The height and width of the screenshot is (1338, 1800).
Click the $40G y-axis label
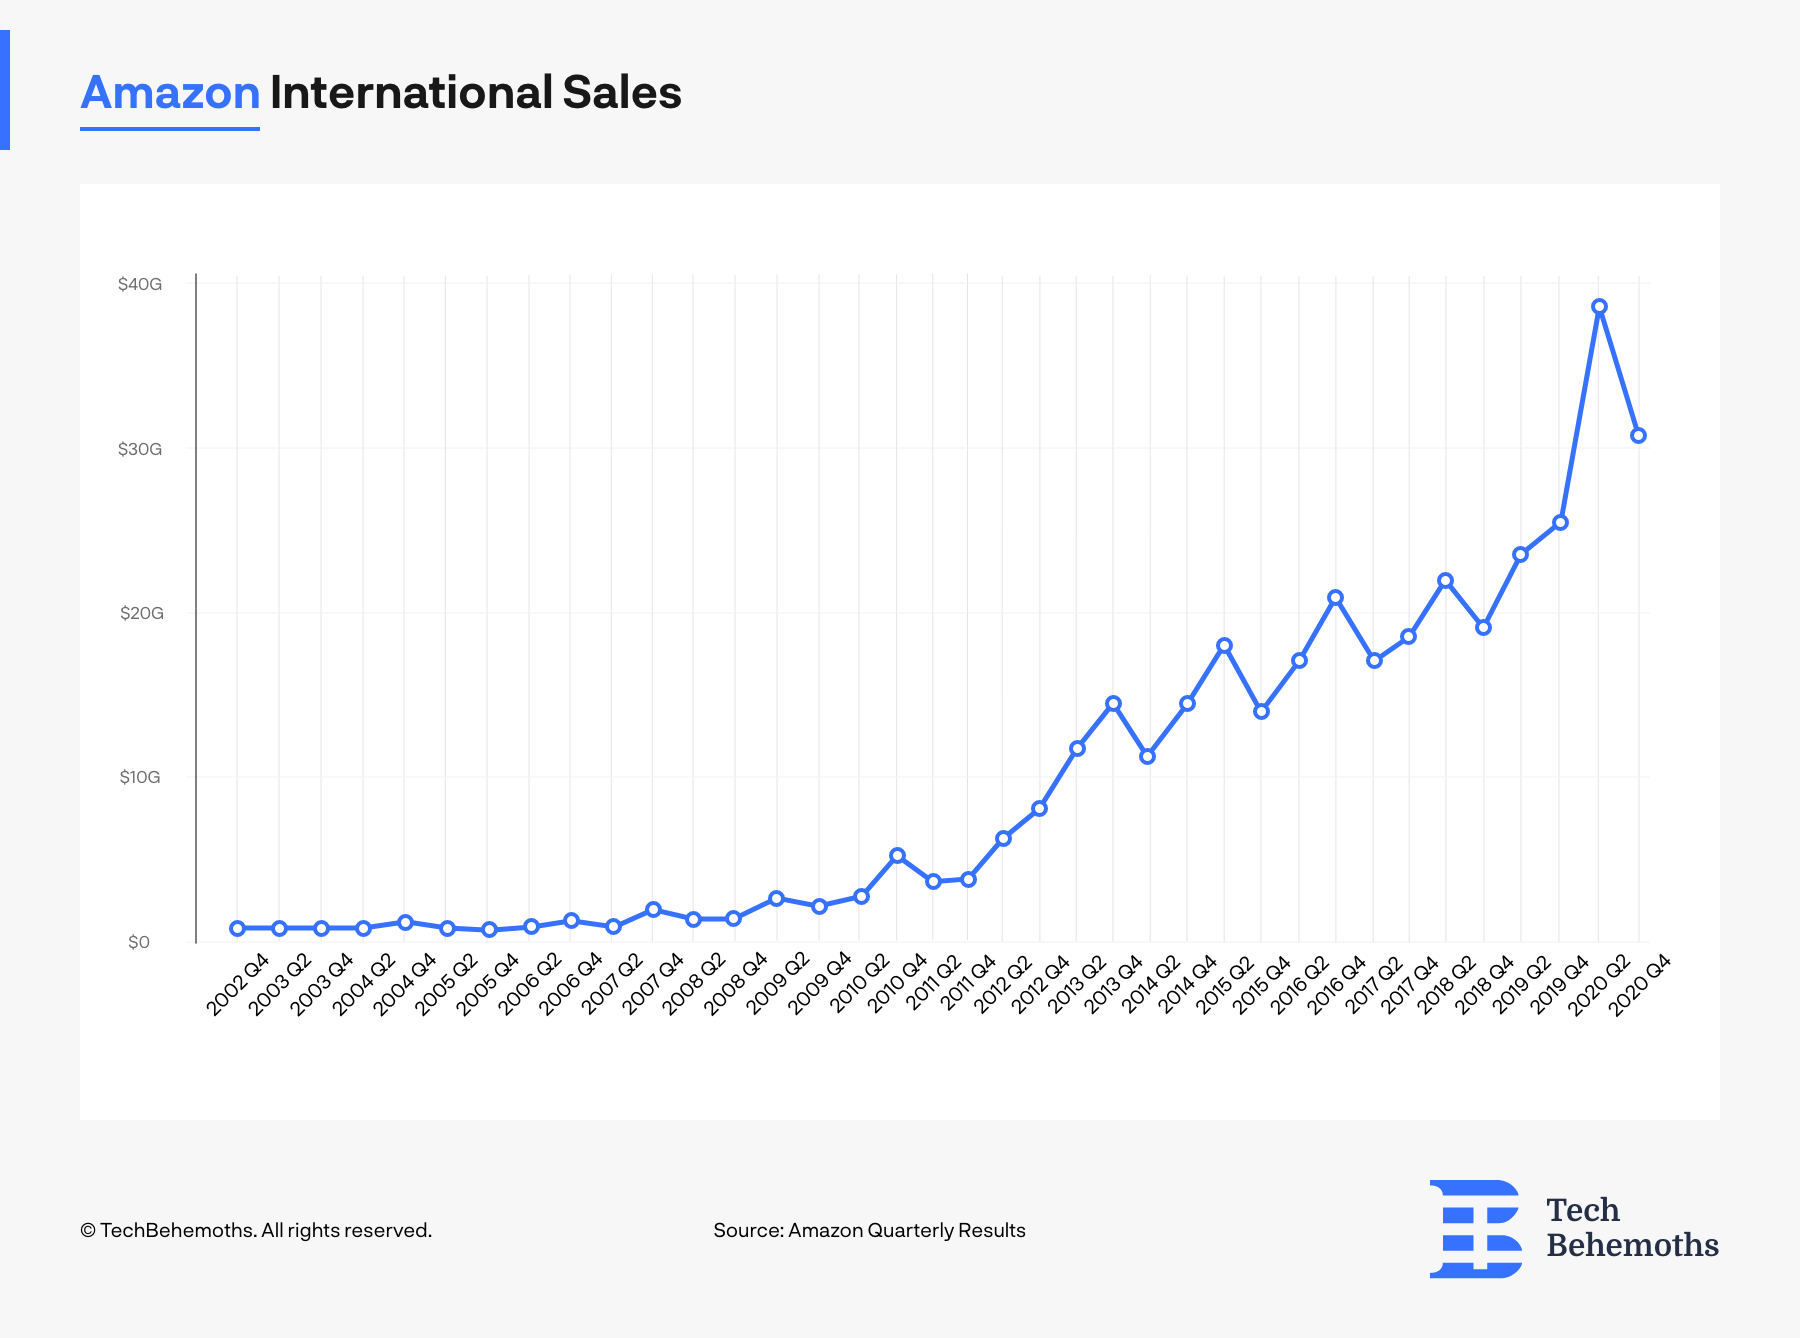coord(140,284)
